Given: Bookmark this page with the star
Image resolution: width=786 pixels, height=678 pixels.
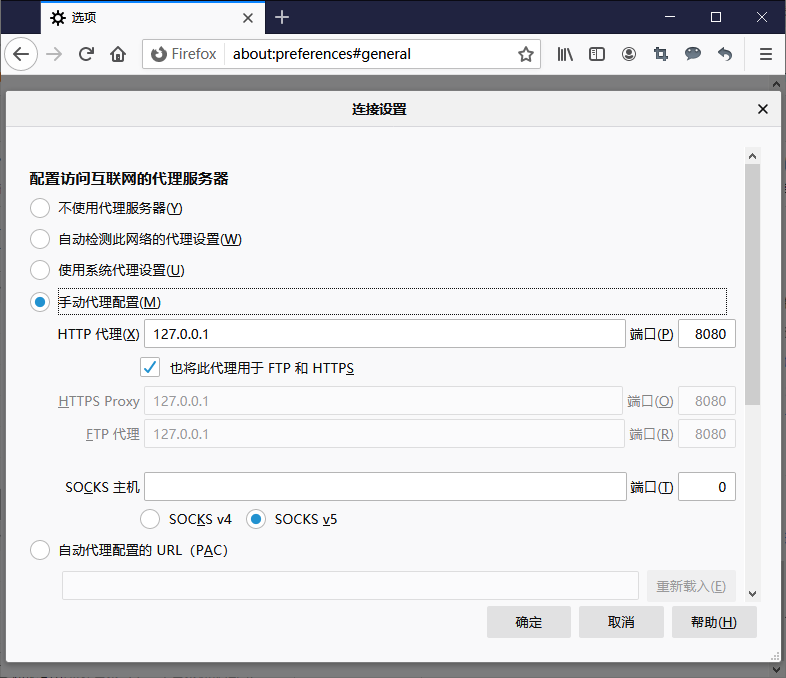Looking at the screenshot, I should [x=525, y=54].
